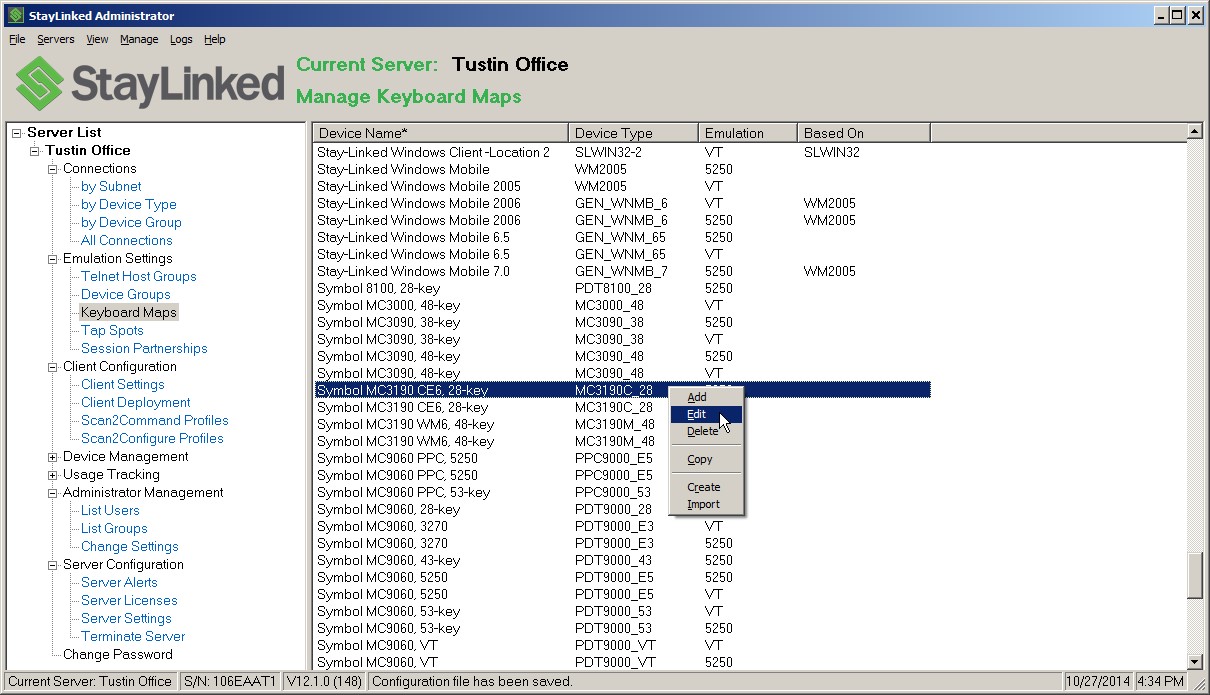1210x695 pixels.
Task: Open the File menu
Action: click(x=16, y=39)
